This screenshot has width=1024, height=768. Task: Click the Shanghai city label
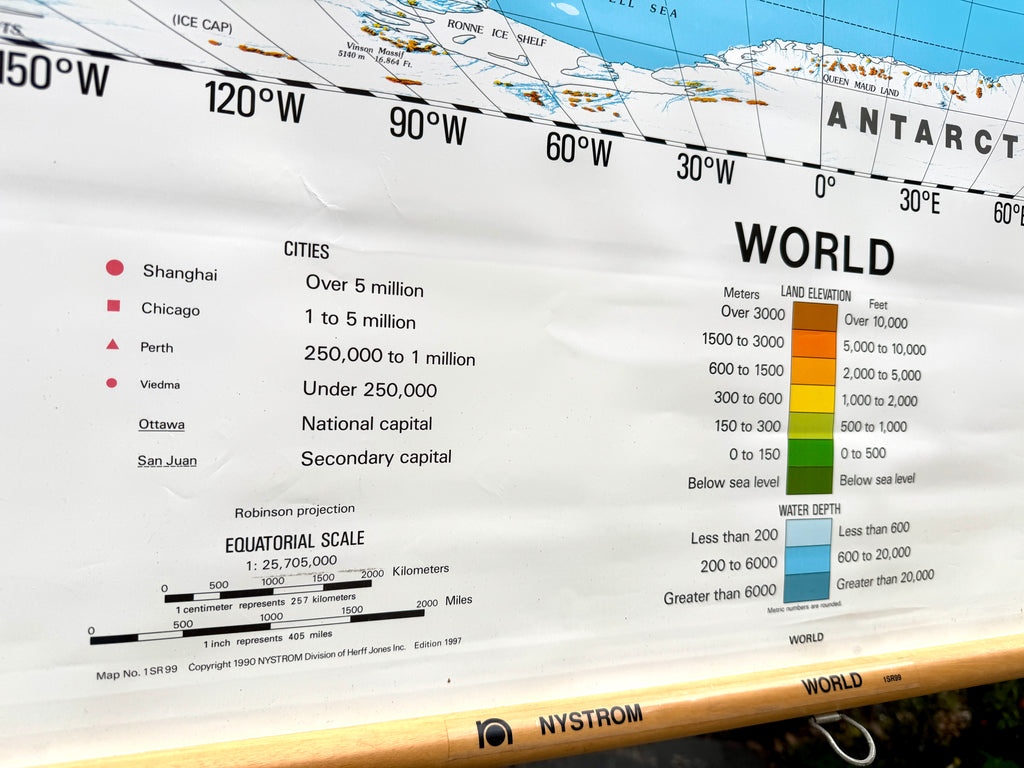coord(180,272)
